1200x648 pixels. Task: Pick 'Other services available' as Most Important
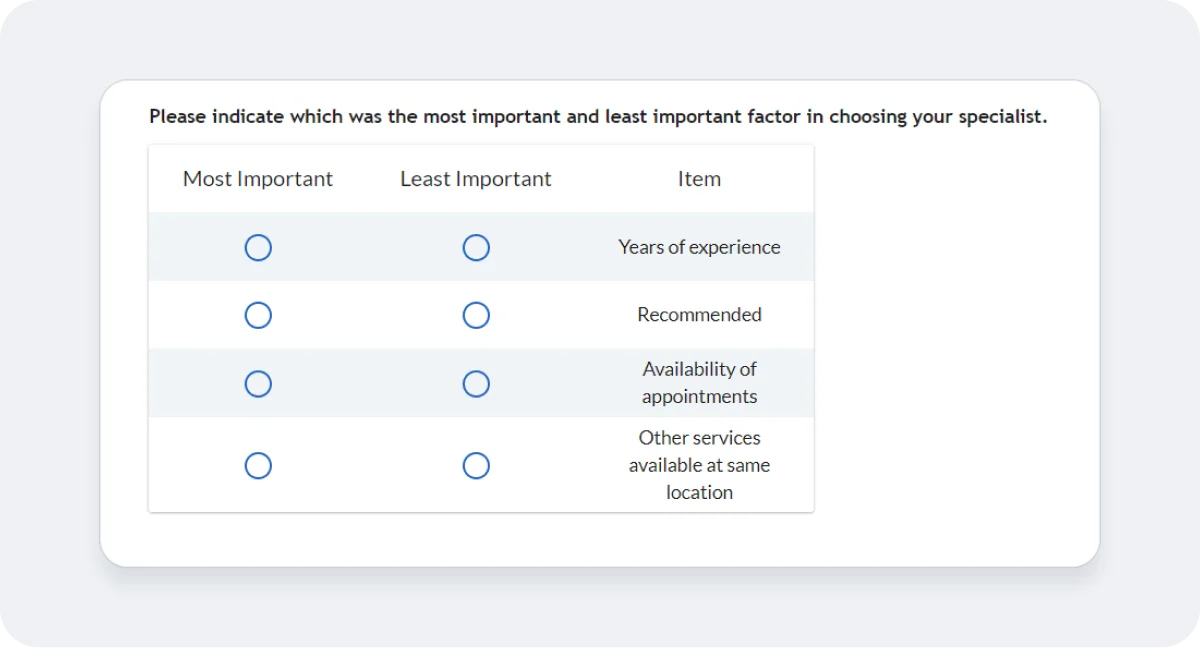(x=258, y=465)
